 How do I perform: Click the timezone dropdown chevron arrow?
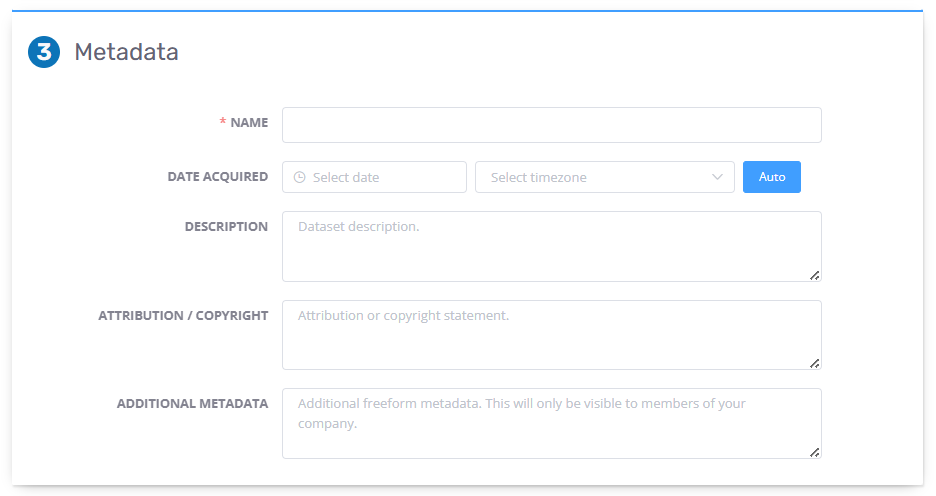click(717, 177)
